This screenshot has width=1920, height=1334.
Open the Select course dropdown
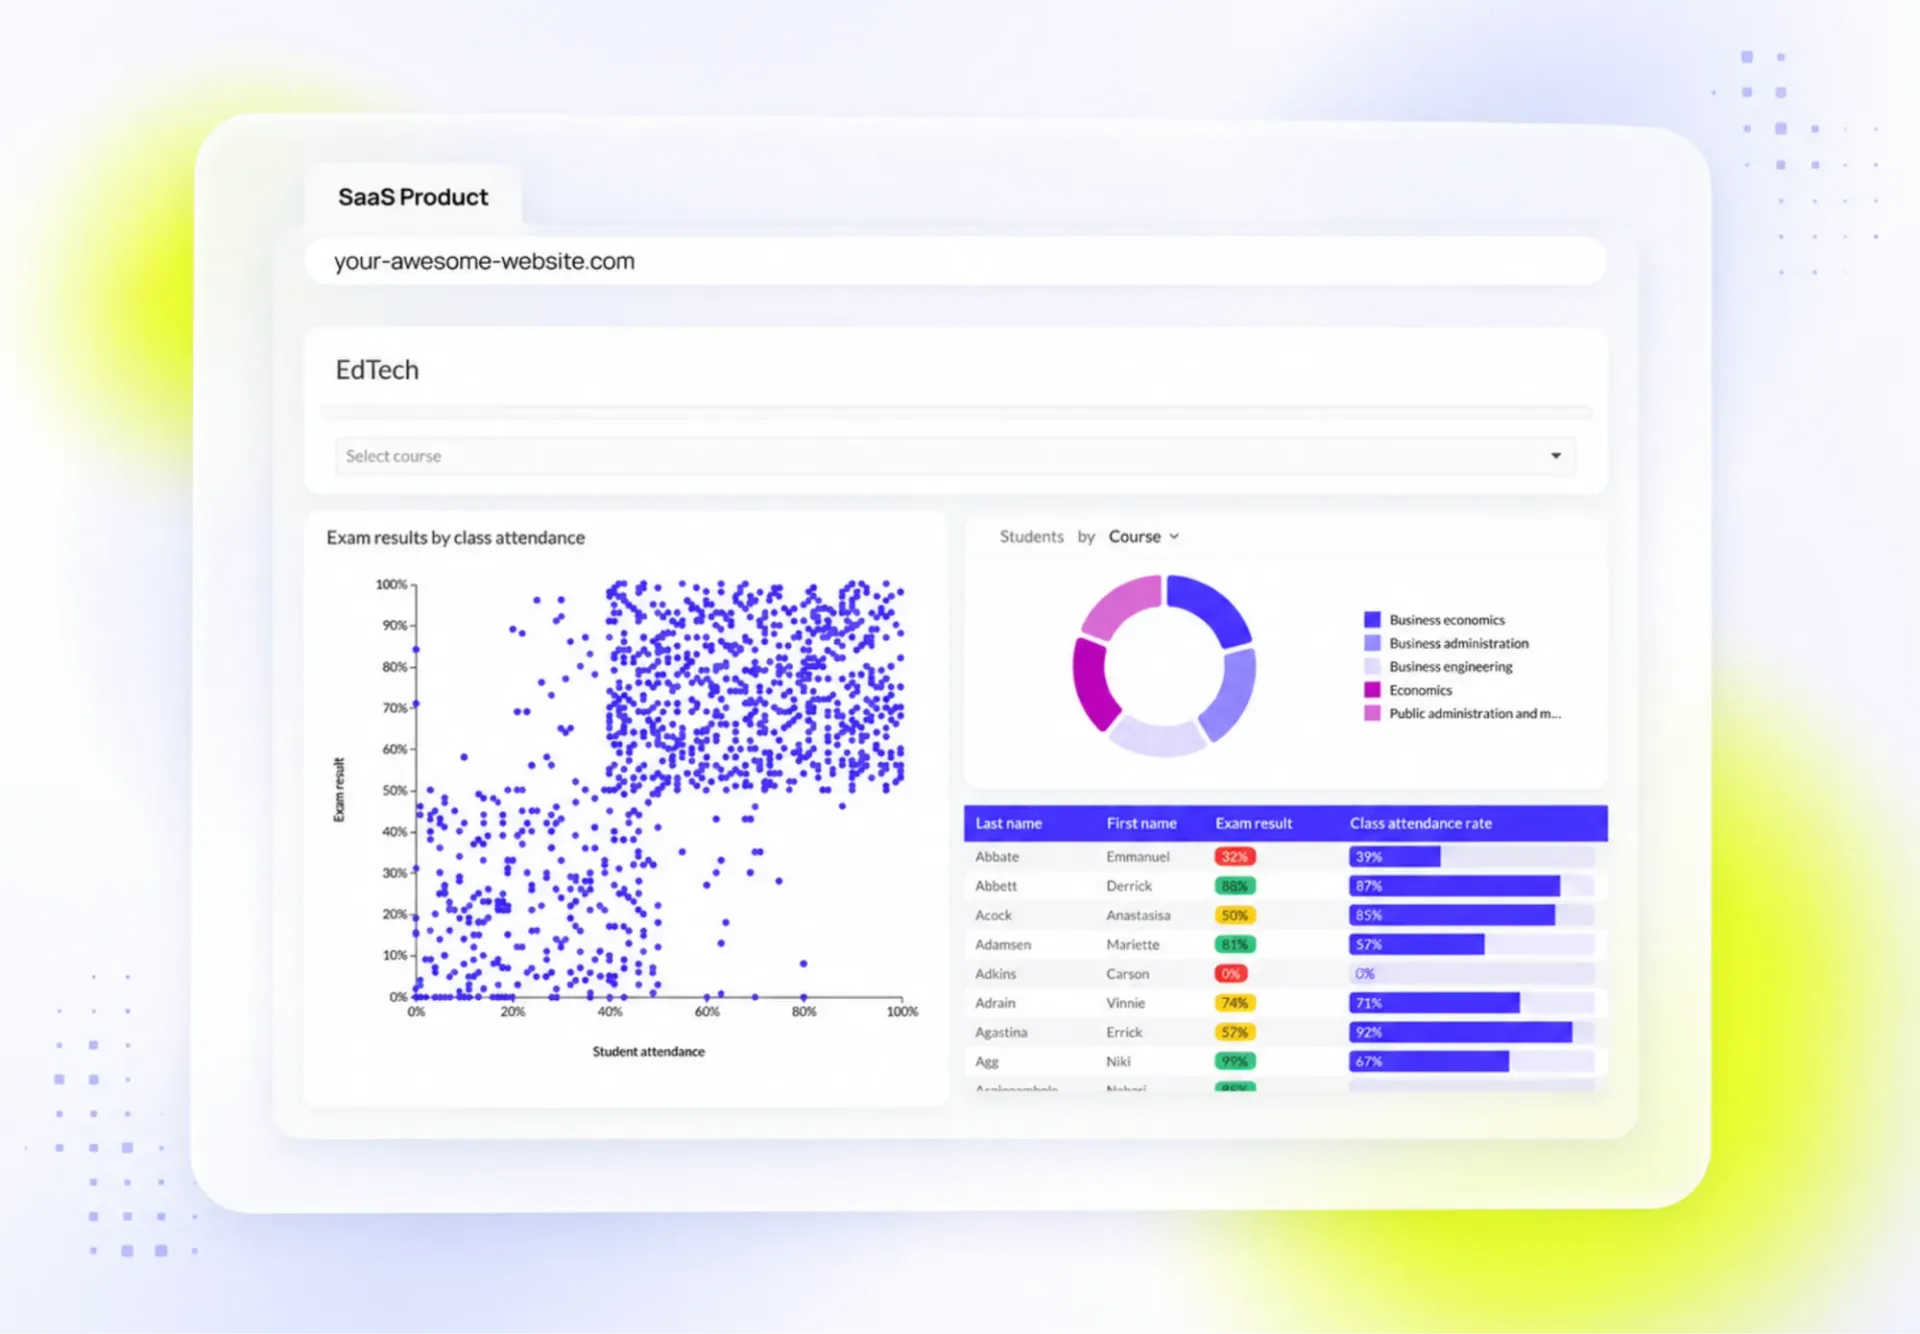point(955,456)
